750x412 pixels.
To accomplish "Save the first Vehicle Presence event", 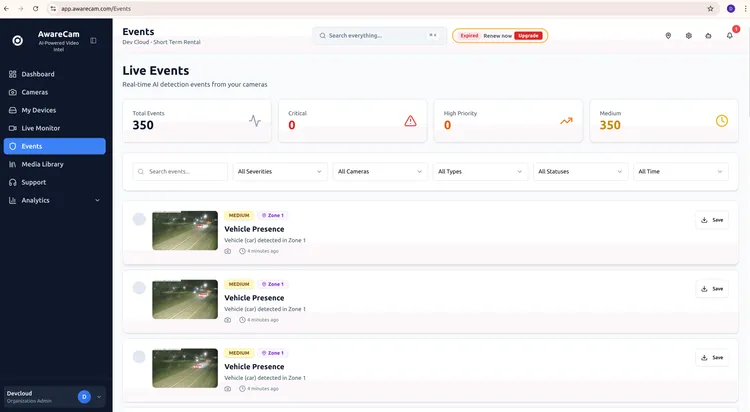I will (712, 220).
